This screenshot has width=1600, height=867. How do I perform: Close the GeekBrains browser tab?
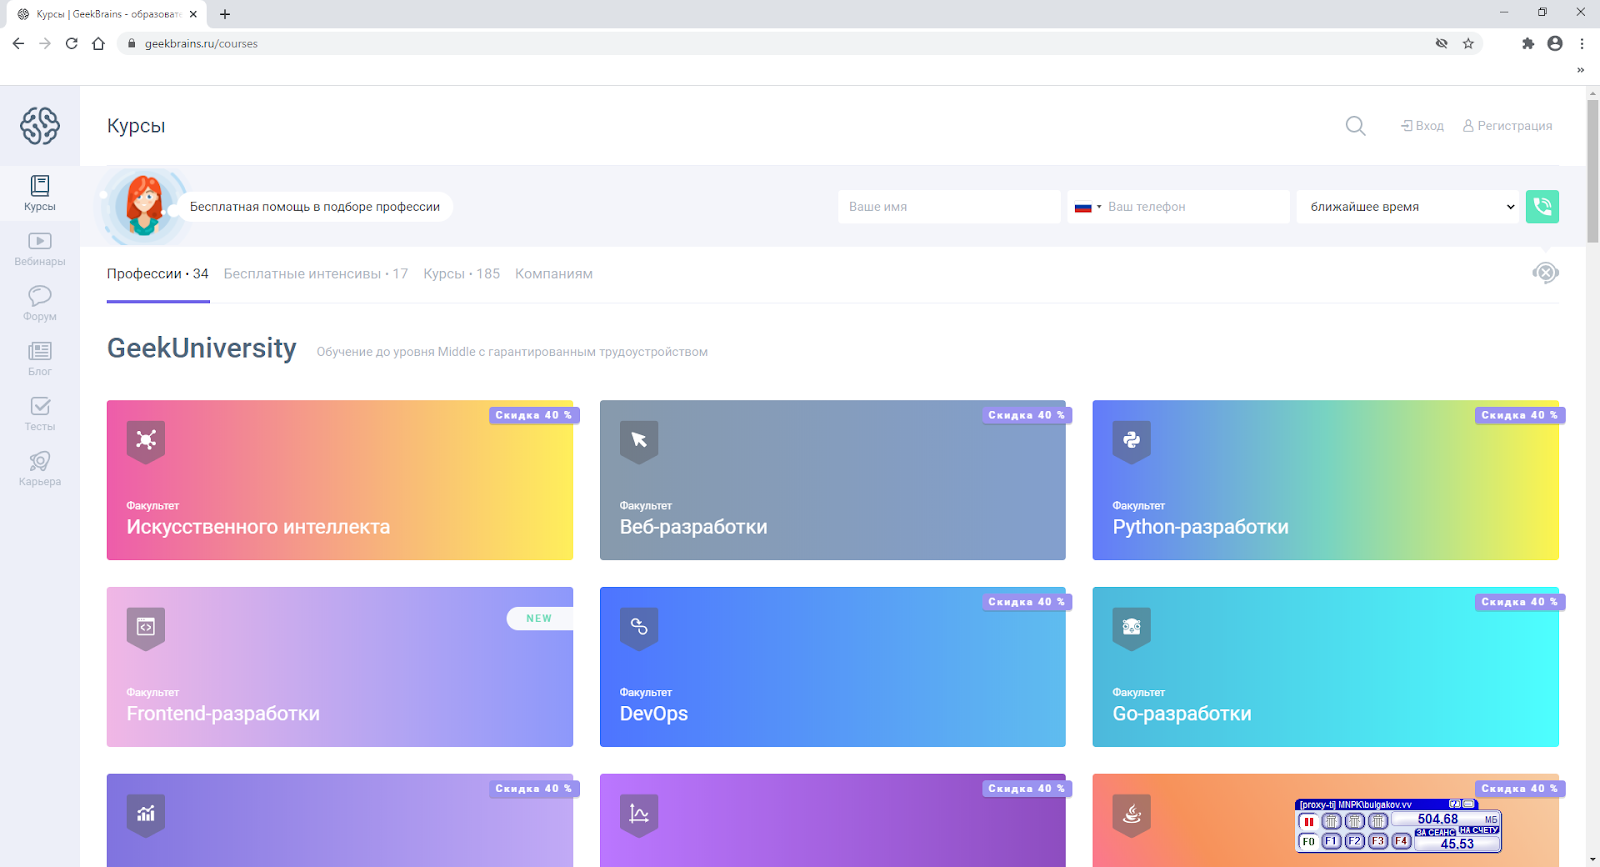tap(193, 14)
